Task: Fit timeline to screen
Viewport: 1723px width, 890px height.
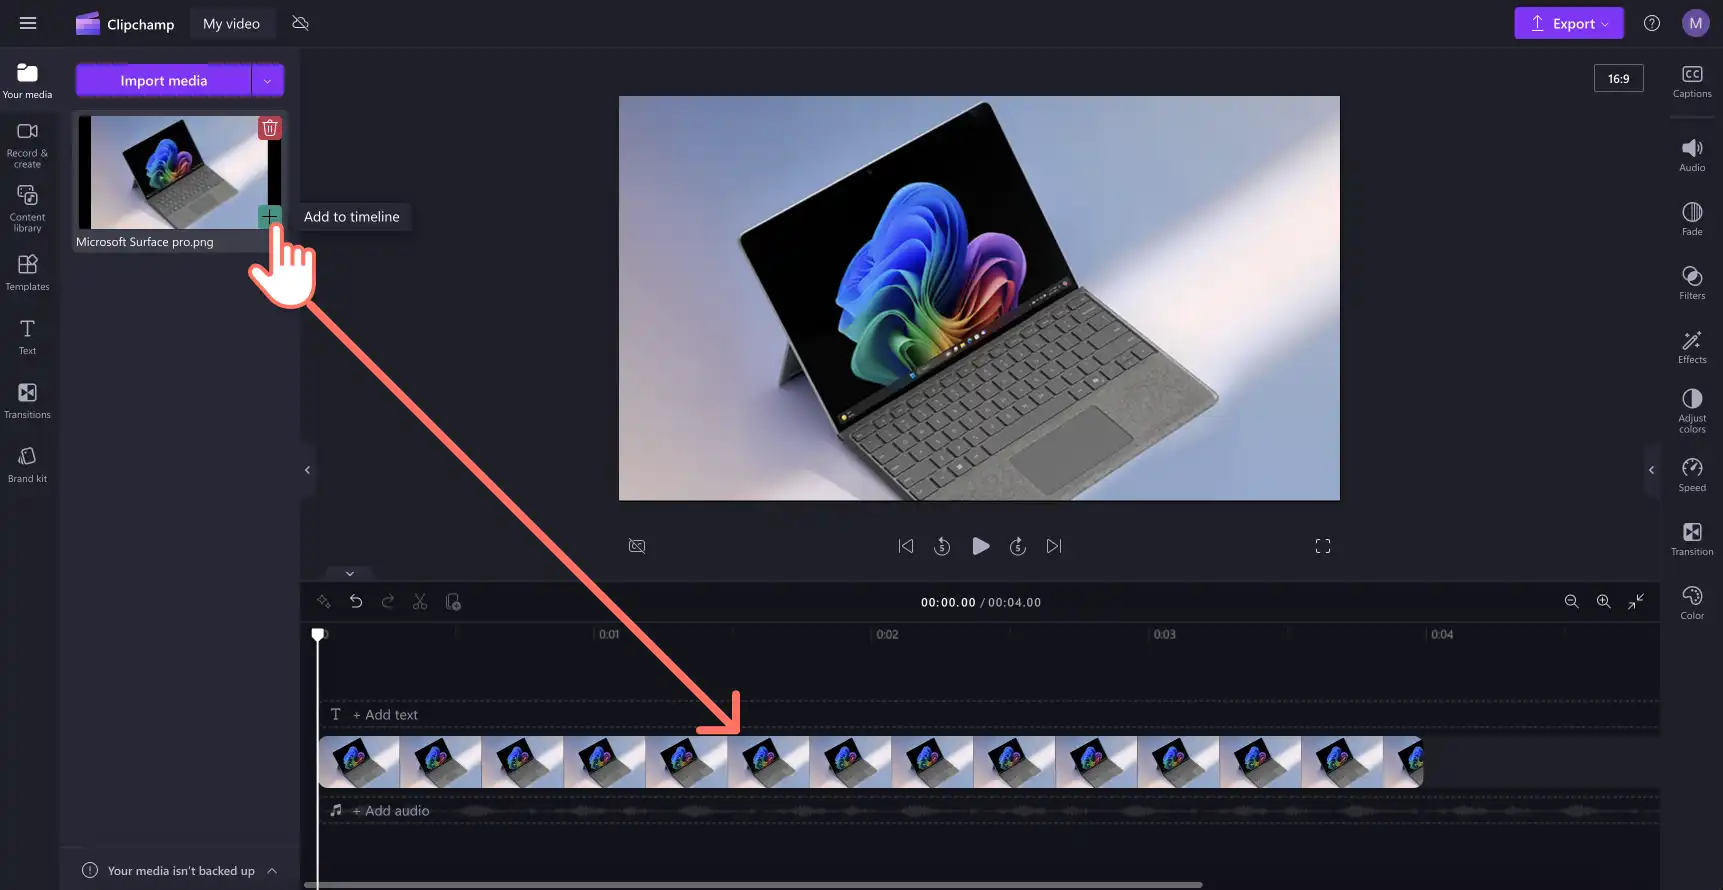Action: (x=1636, y=601)
